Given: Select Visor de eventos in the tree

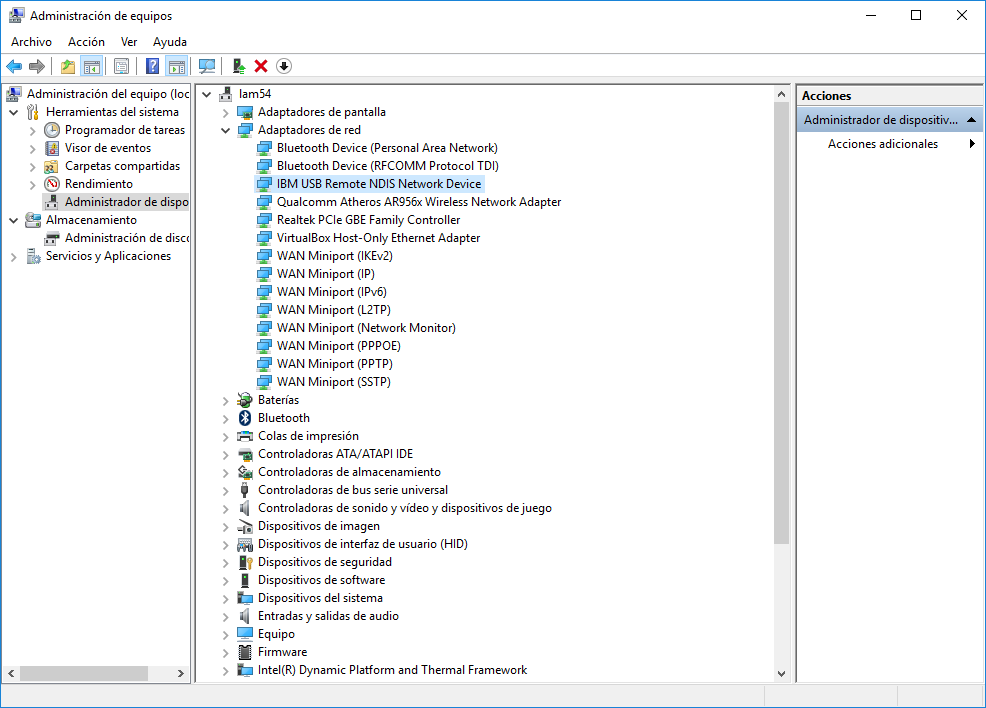Looking at the screenshot, I should coord(108,148).
